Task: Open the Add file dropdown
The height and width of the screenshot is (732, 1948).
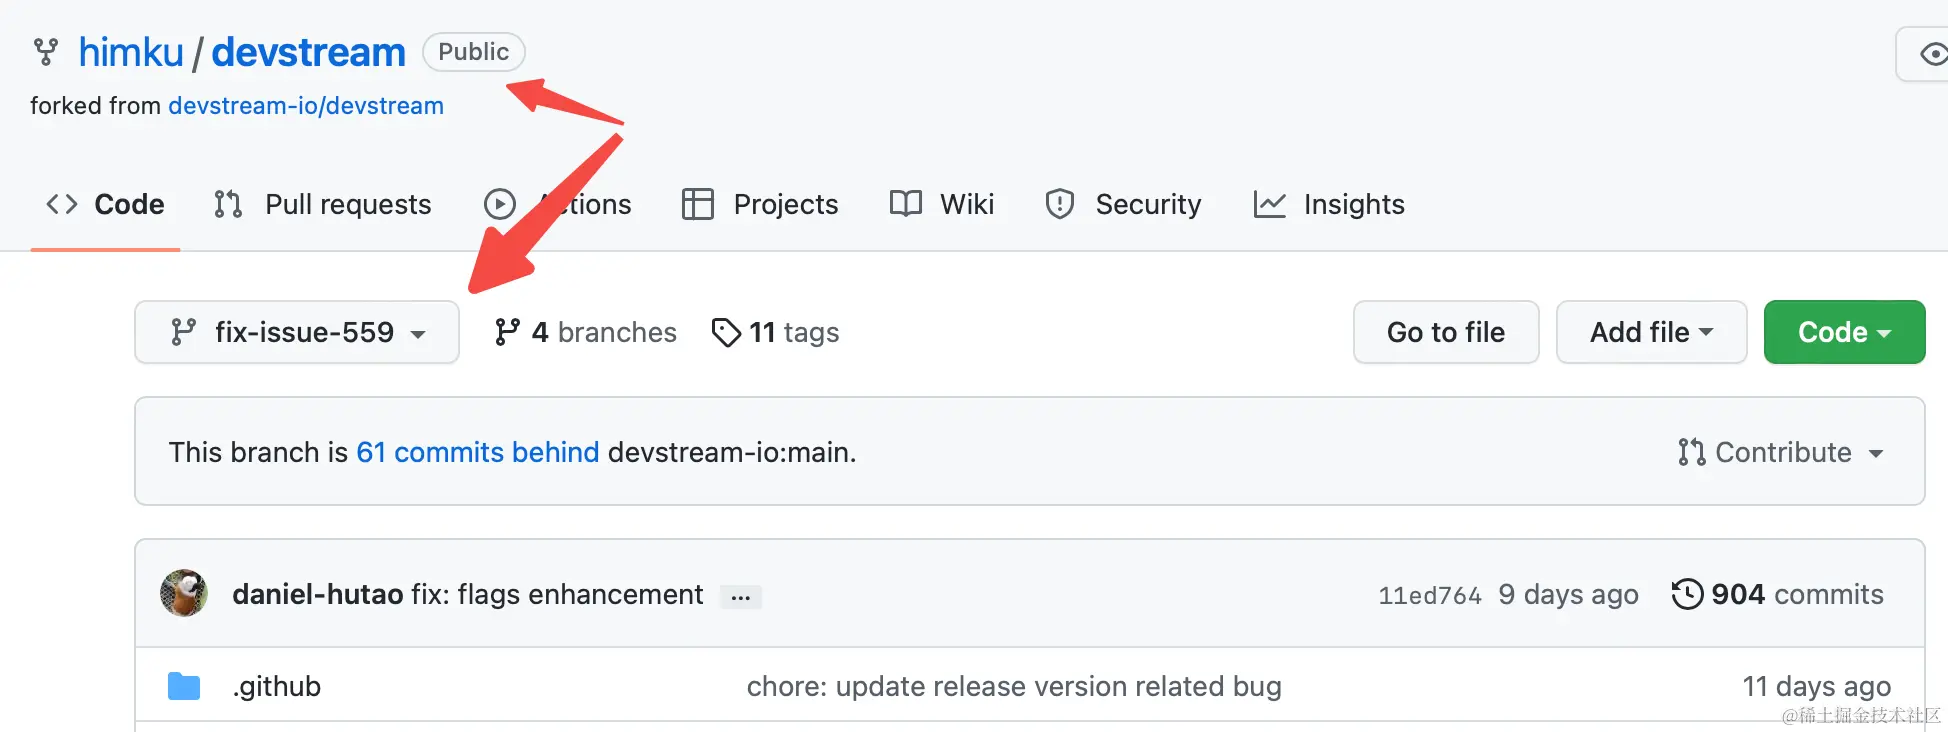Action: pos(1652,332)
